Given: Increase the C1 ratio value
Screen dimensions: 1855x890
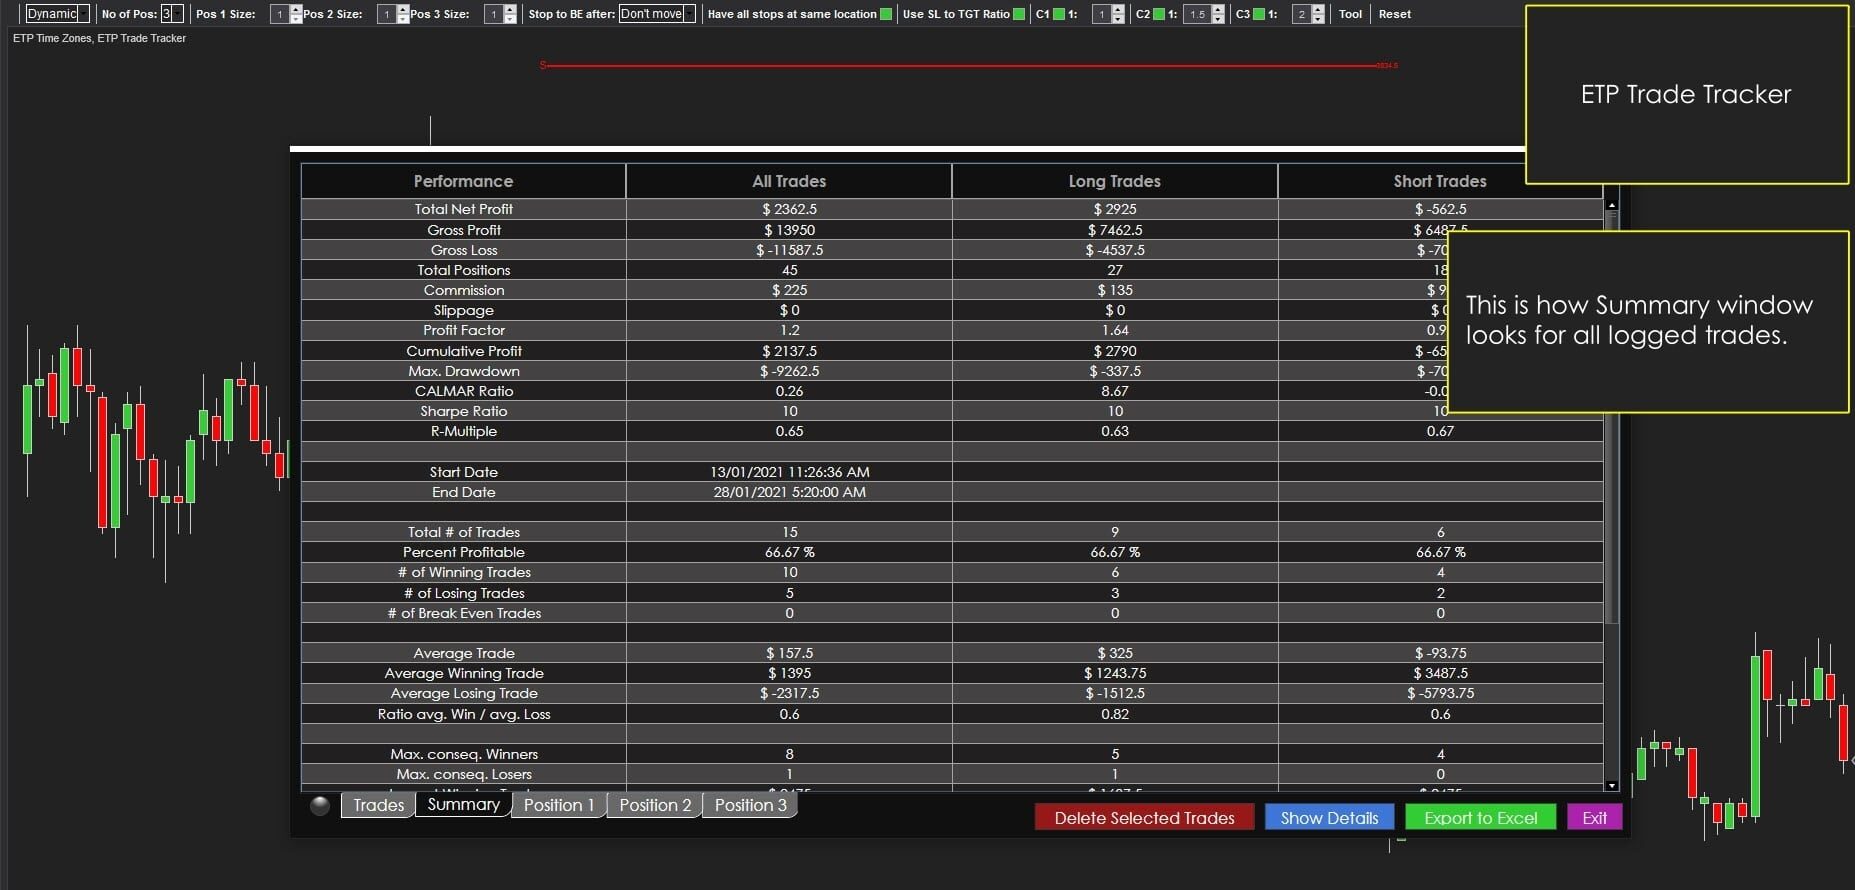Looking at the screenshot, I should [1118, 10].
